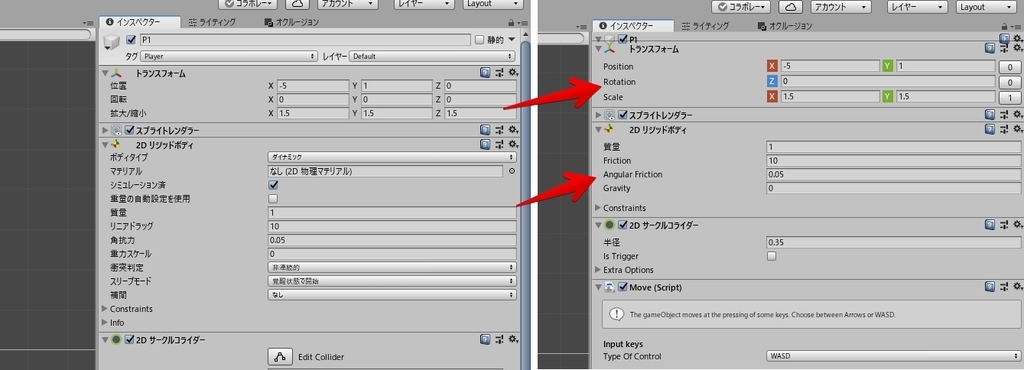Enable the 質量の自動設定を使用 checkbox
The width and height of the screenshot is (1024, 370).
(274, 198)
